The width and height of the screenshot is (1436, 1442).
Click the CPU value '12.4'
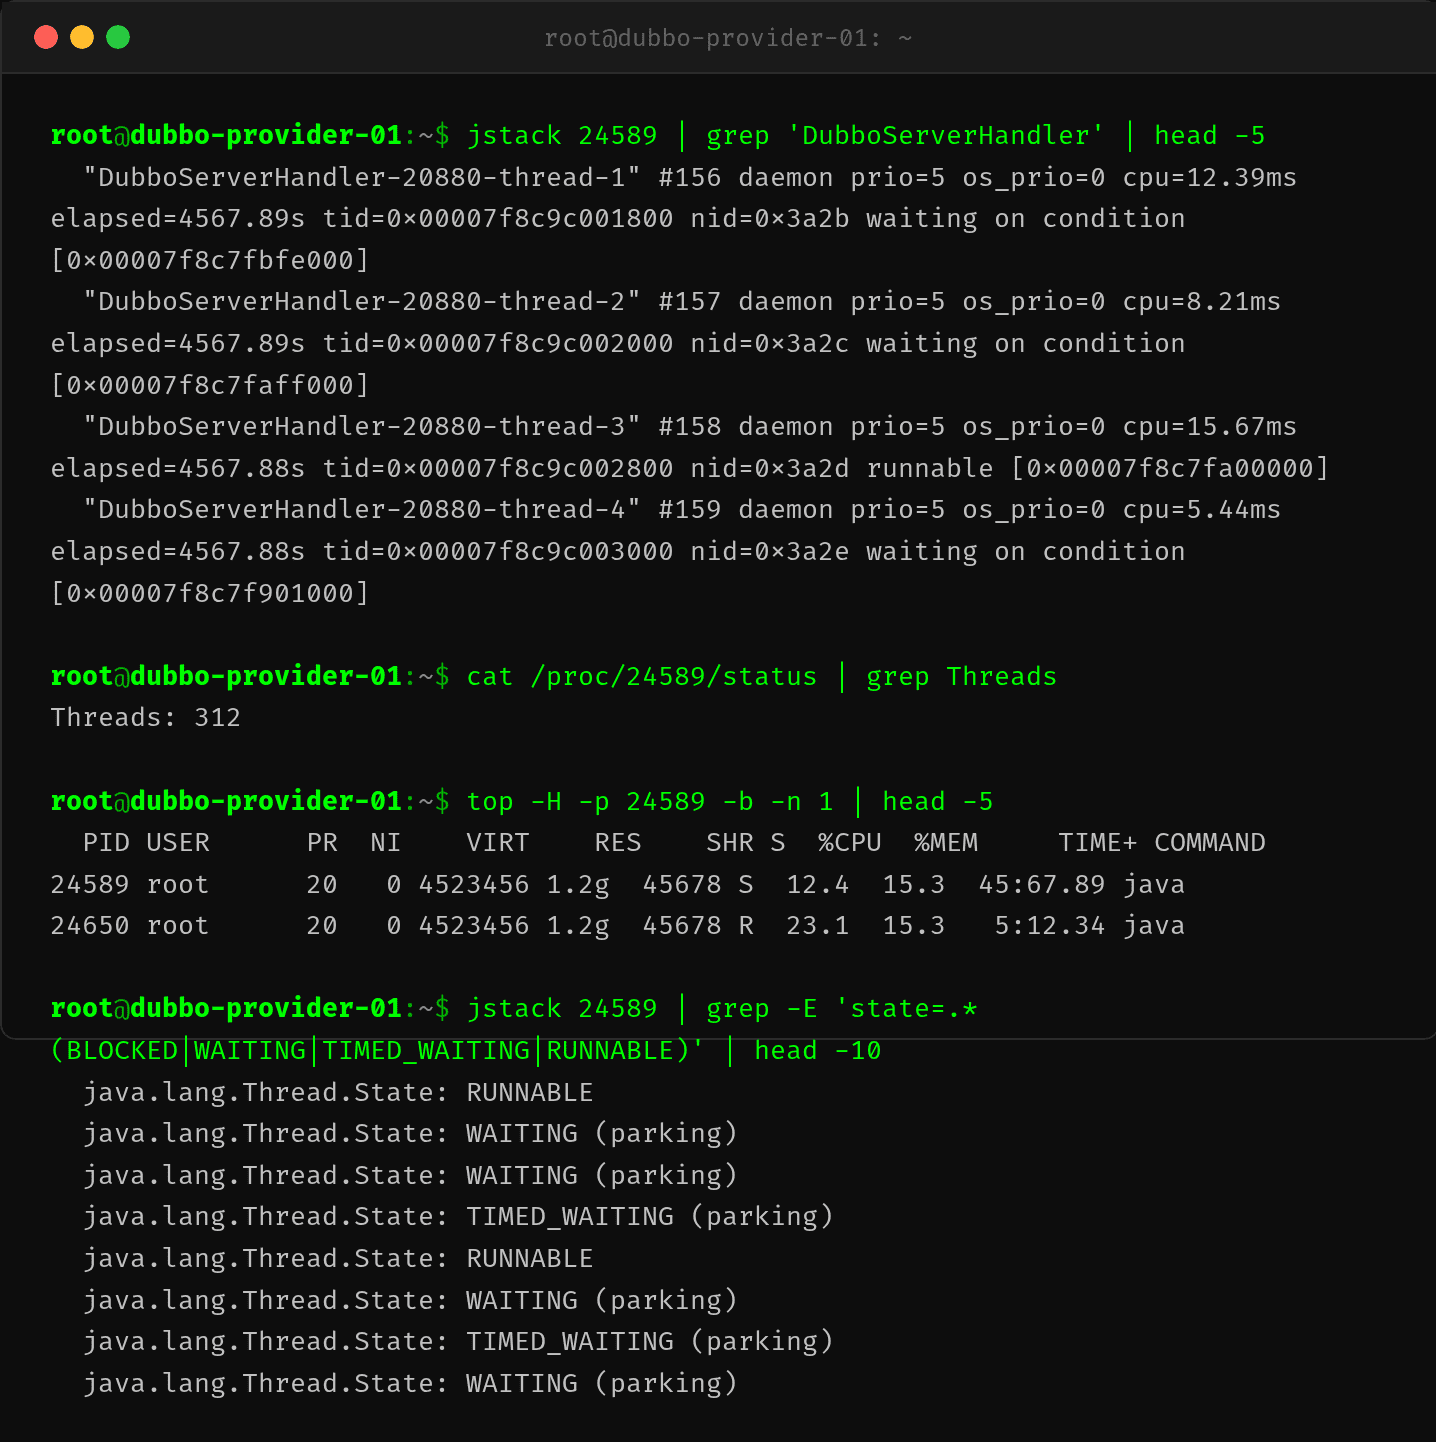[x=818, y=884]
